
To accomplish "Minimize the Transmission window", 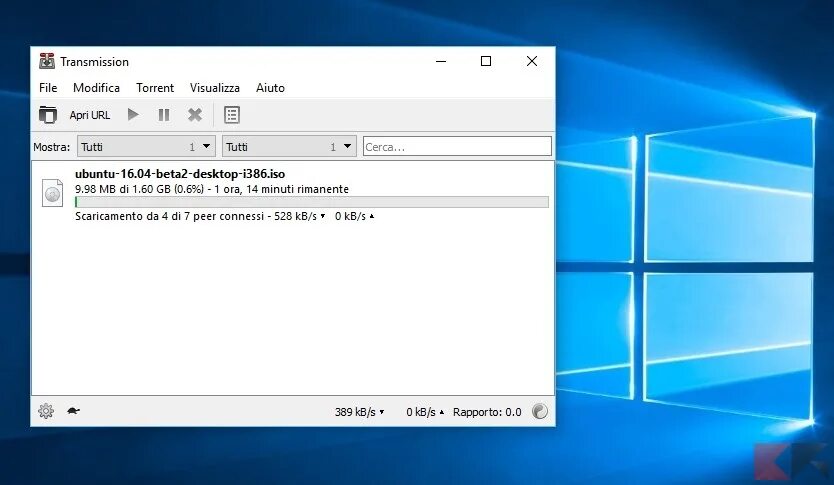I will [441, 61].
